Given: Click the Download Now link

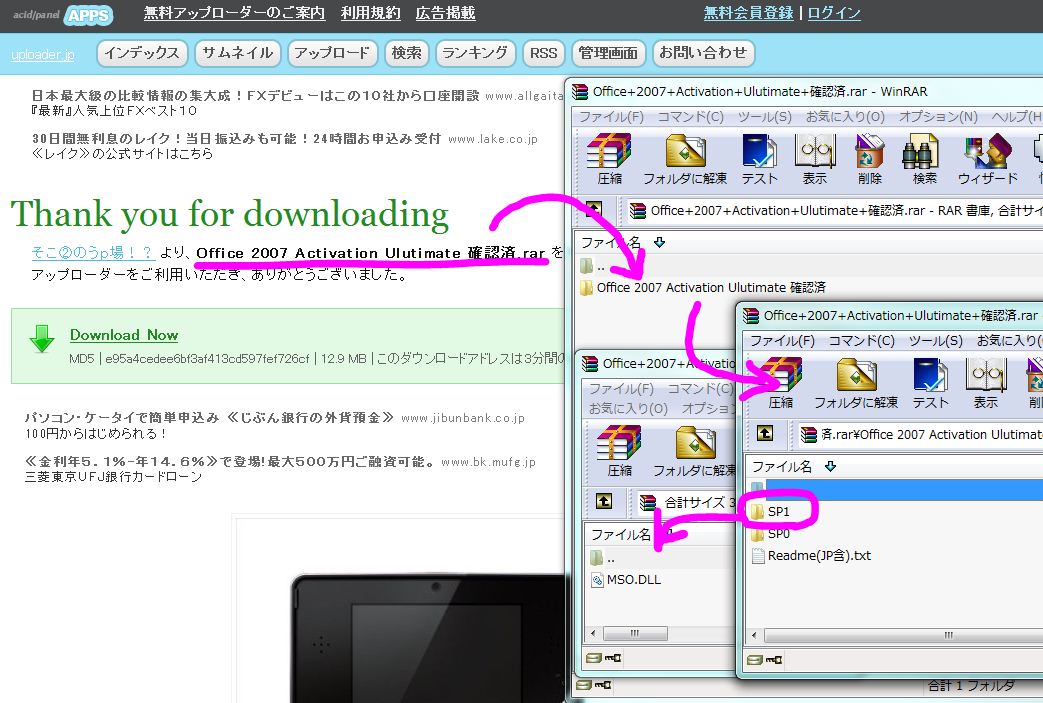Looking at the screenshot, I should point(124,335).
